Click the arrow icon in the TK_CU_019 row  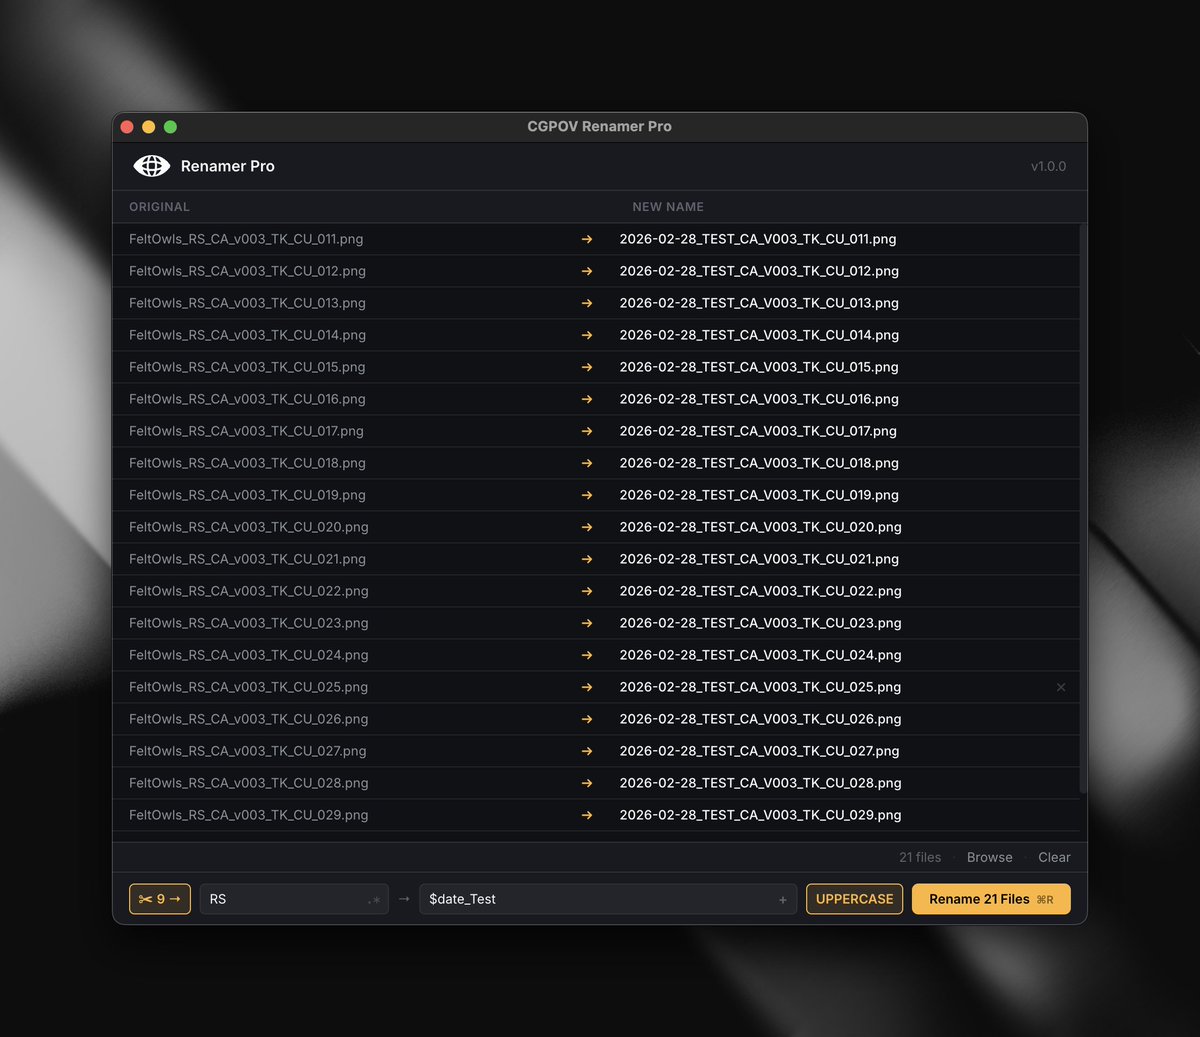click(x=587, y=495)
